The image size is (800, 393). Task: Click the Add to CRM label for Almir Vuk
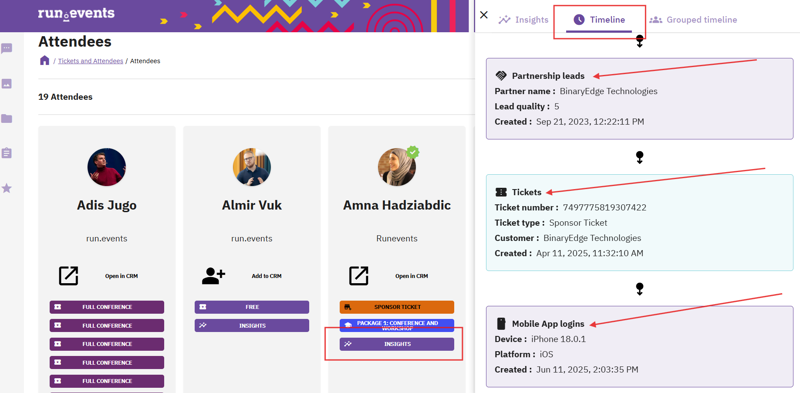click(x=267, y=276)
